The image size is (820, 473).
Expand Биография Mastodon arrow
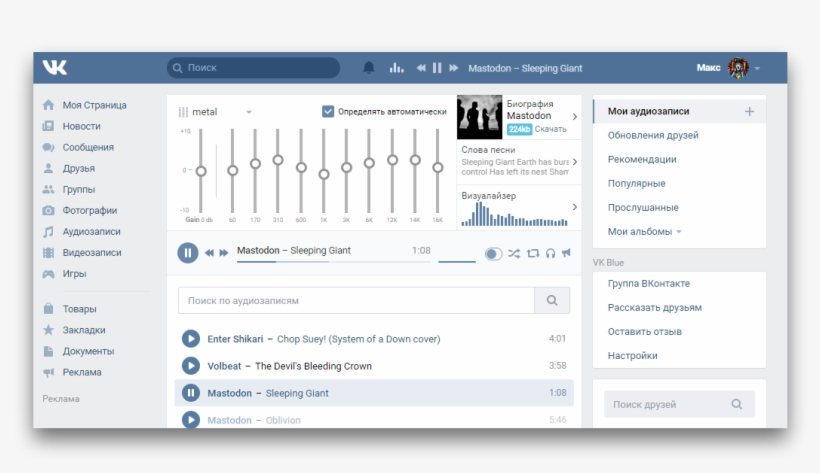pyautogui.click(x=575, y=117)
